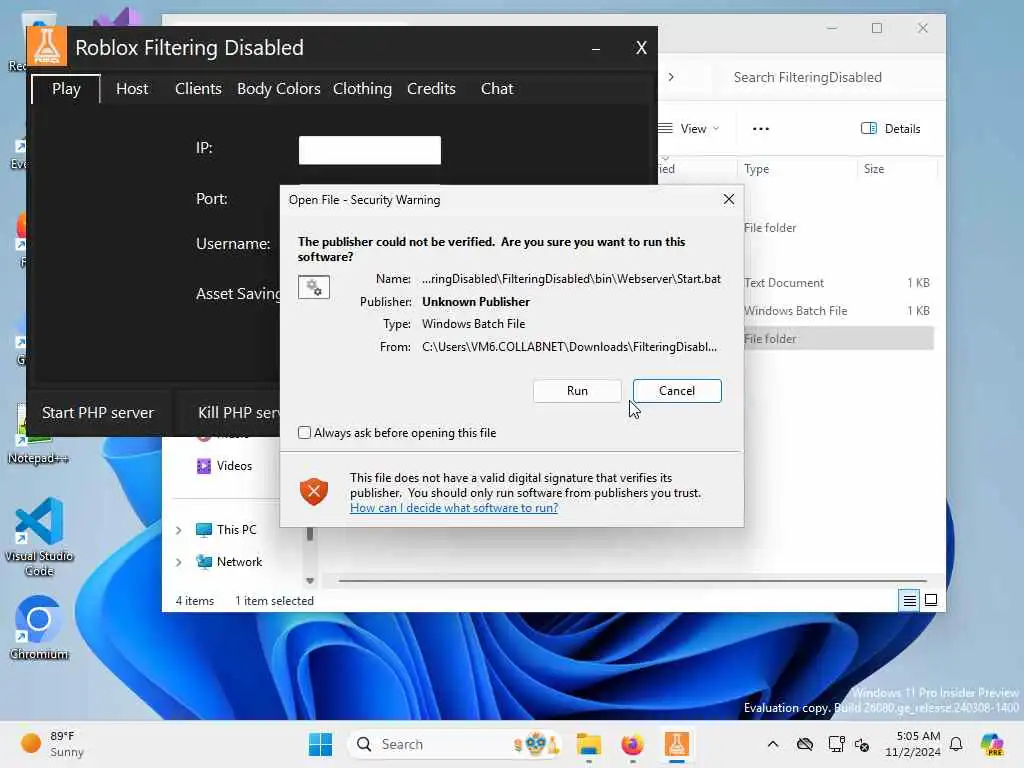Image resolution: width=1024 pixels, height=768 pixels.
Task: Click the batch file gear icon in dialog
Action: (x=314, y=287)
